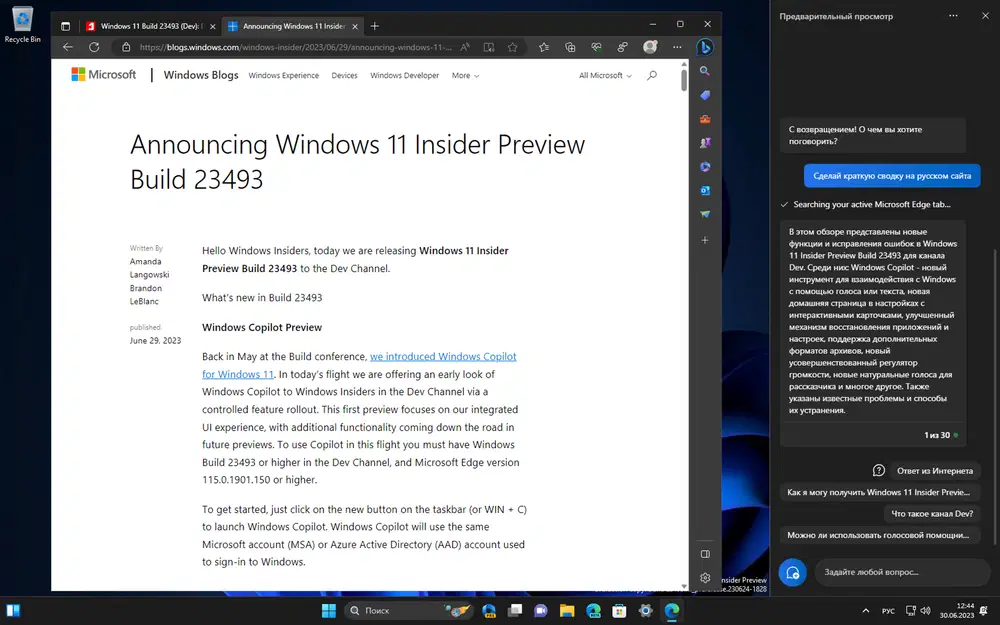The width and height of the screenshot is (1000, 625).
Task: Open sidebar Tools briefcase icon
Action: pos(705,119)
